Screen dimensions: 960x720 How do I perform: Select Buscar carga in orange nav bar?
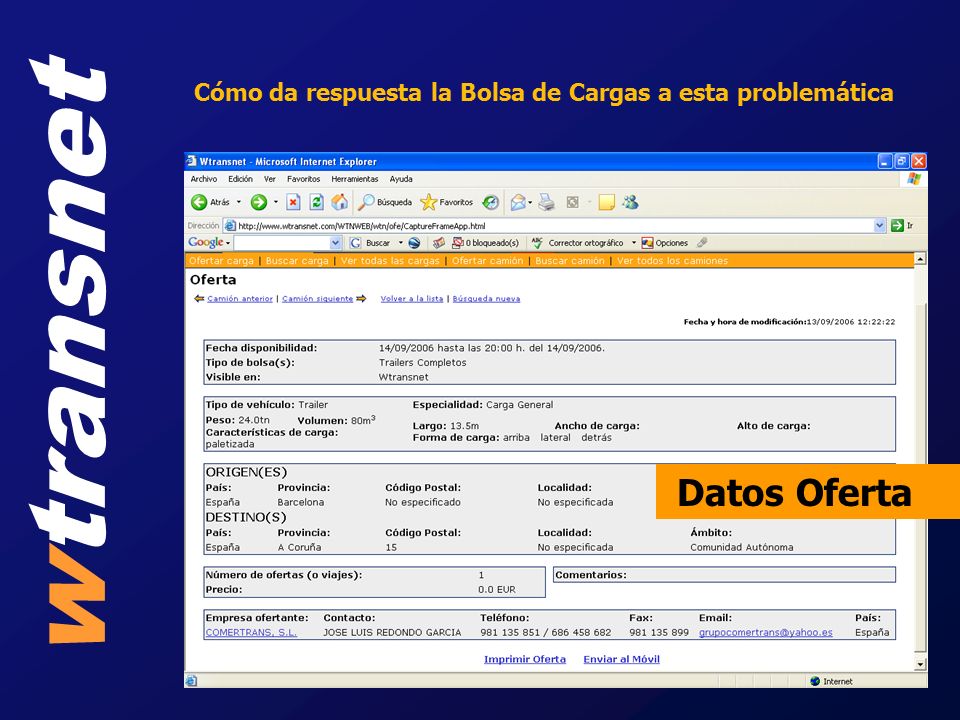(297, 261)
